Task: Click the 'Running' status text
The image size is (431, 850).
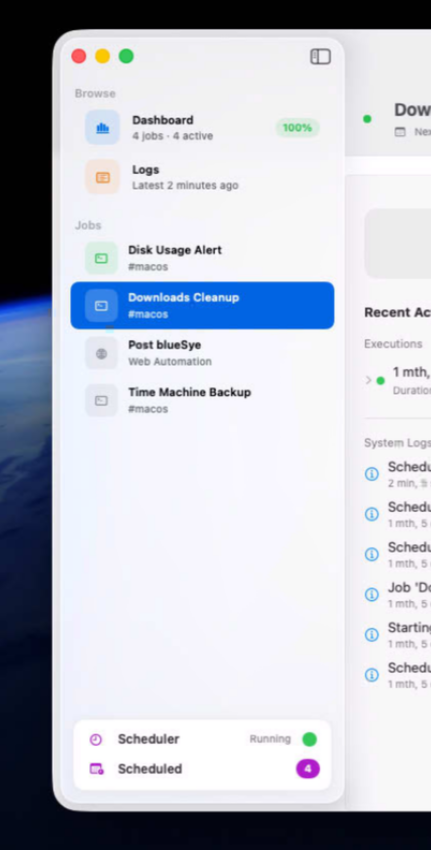Action: point(270,739)
